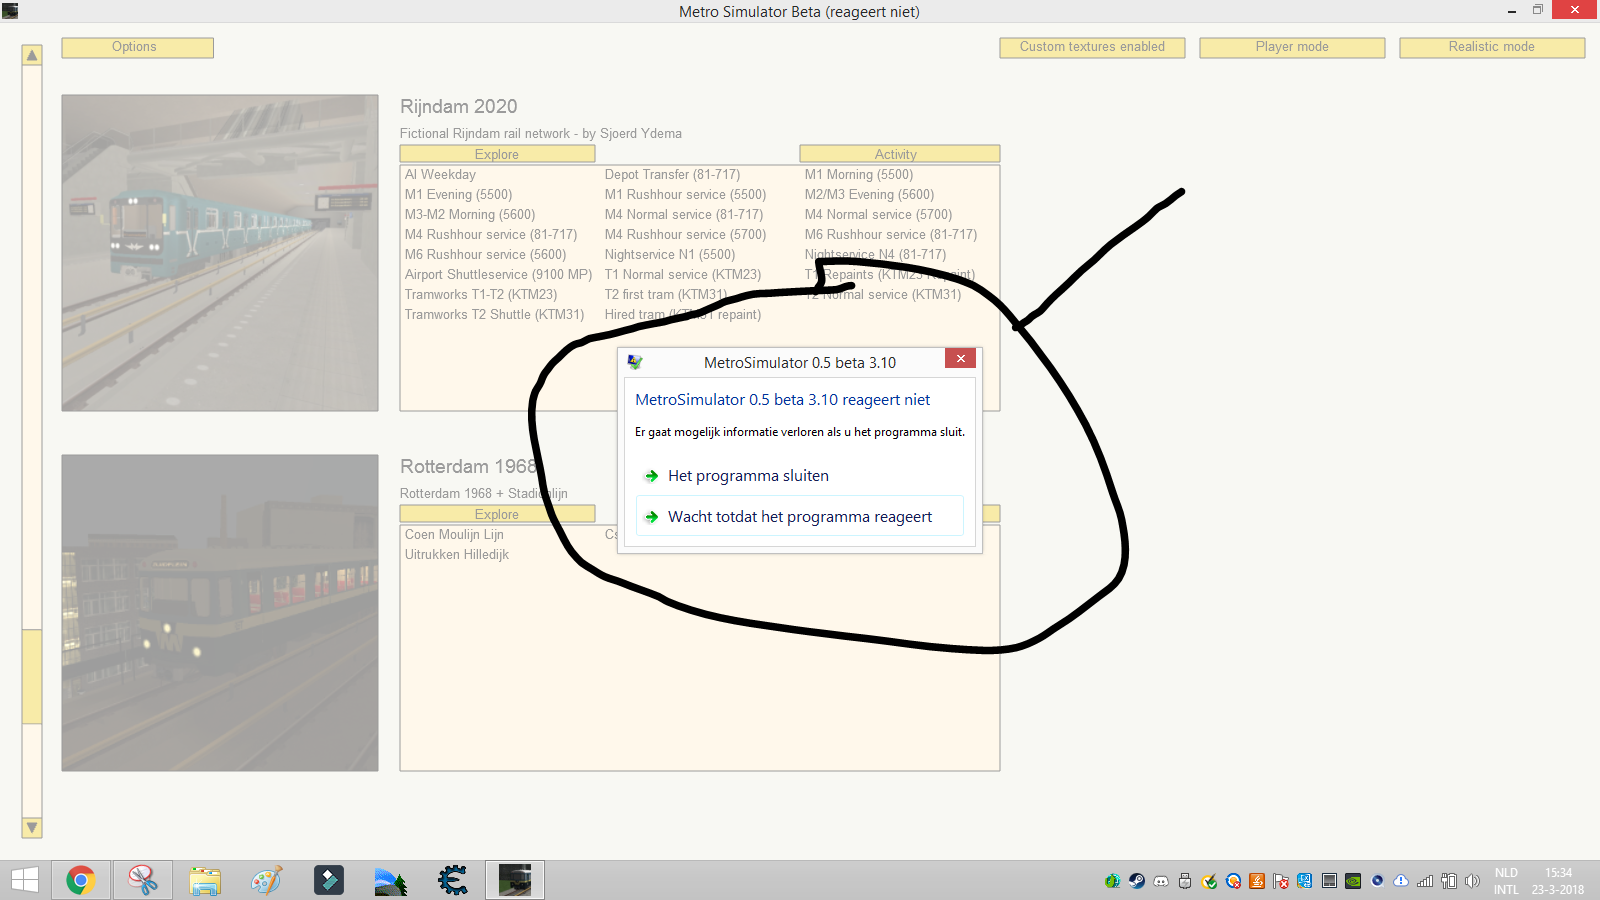
Task: Open Paint from the taskbar
Action: (267, 880)
